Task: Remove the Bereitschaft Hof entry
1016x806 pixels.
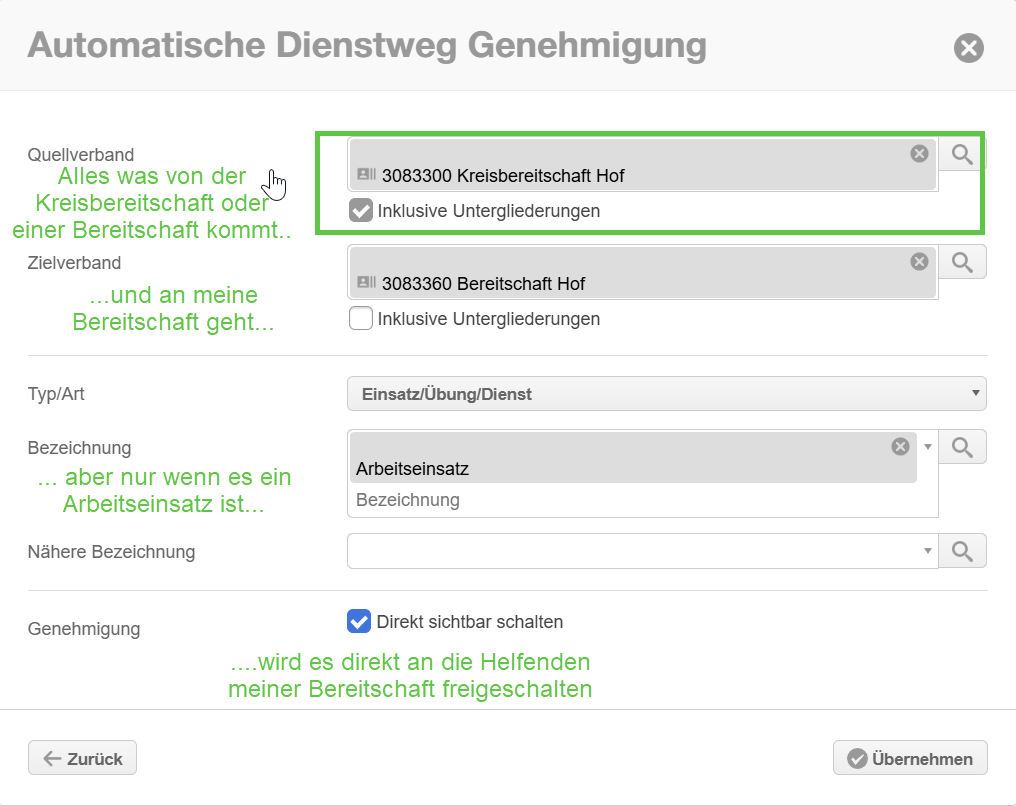Action: [x=919, y=261]
